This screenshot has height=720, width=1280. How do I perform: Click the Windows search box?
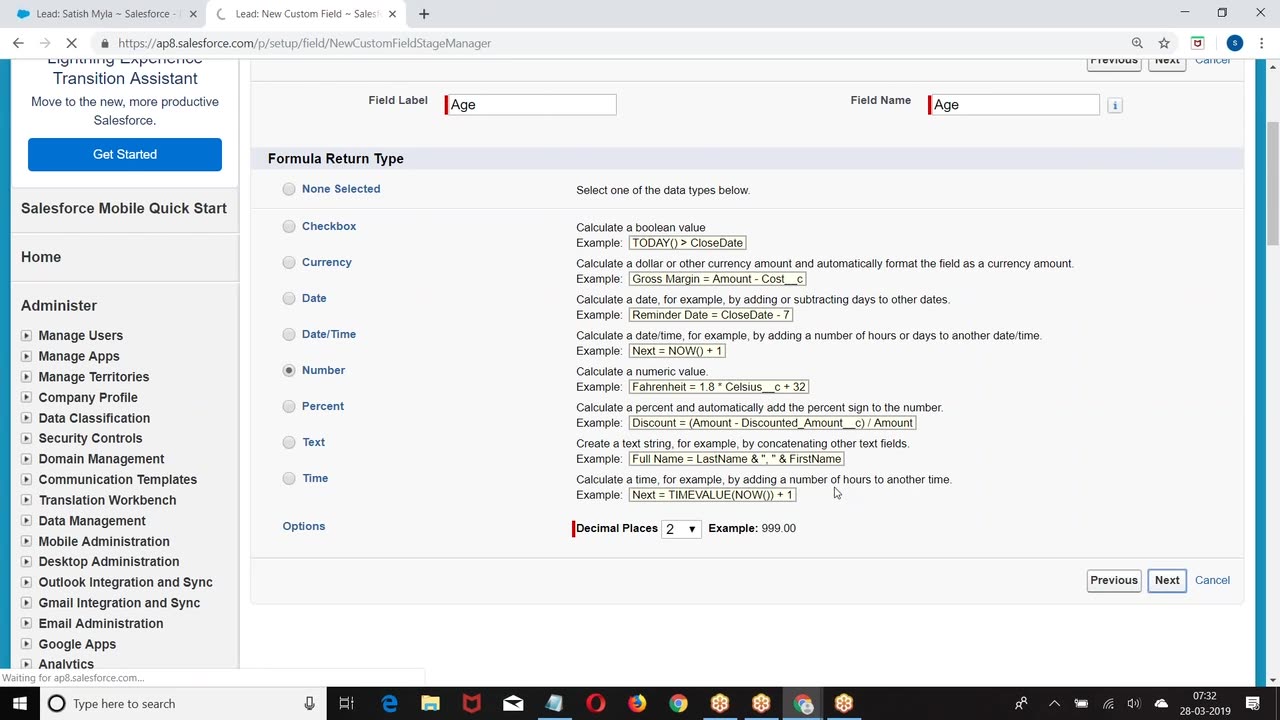pyautogui.click(x=180, y=703)
